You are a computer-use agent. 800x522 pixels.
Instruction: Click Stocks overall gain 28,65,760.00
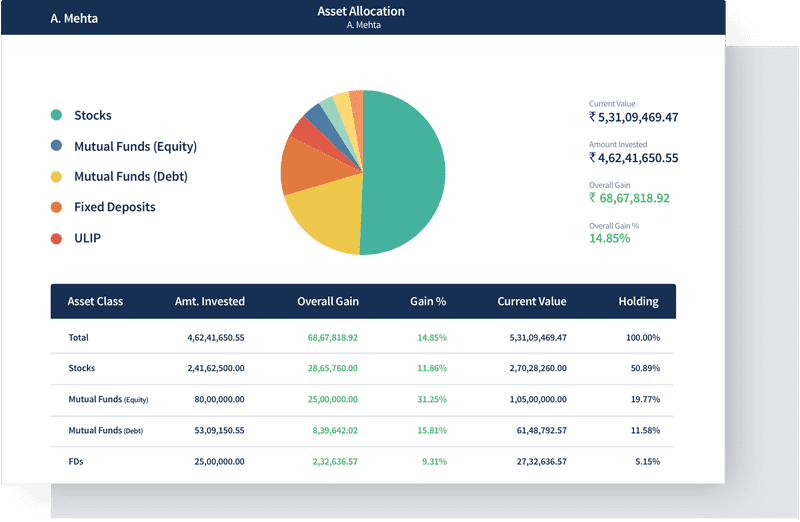click(x=333, y=368)
